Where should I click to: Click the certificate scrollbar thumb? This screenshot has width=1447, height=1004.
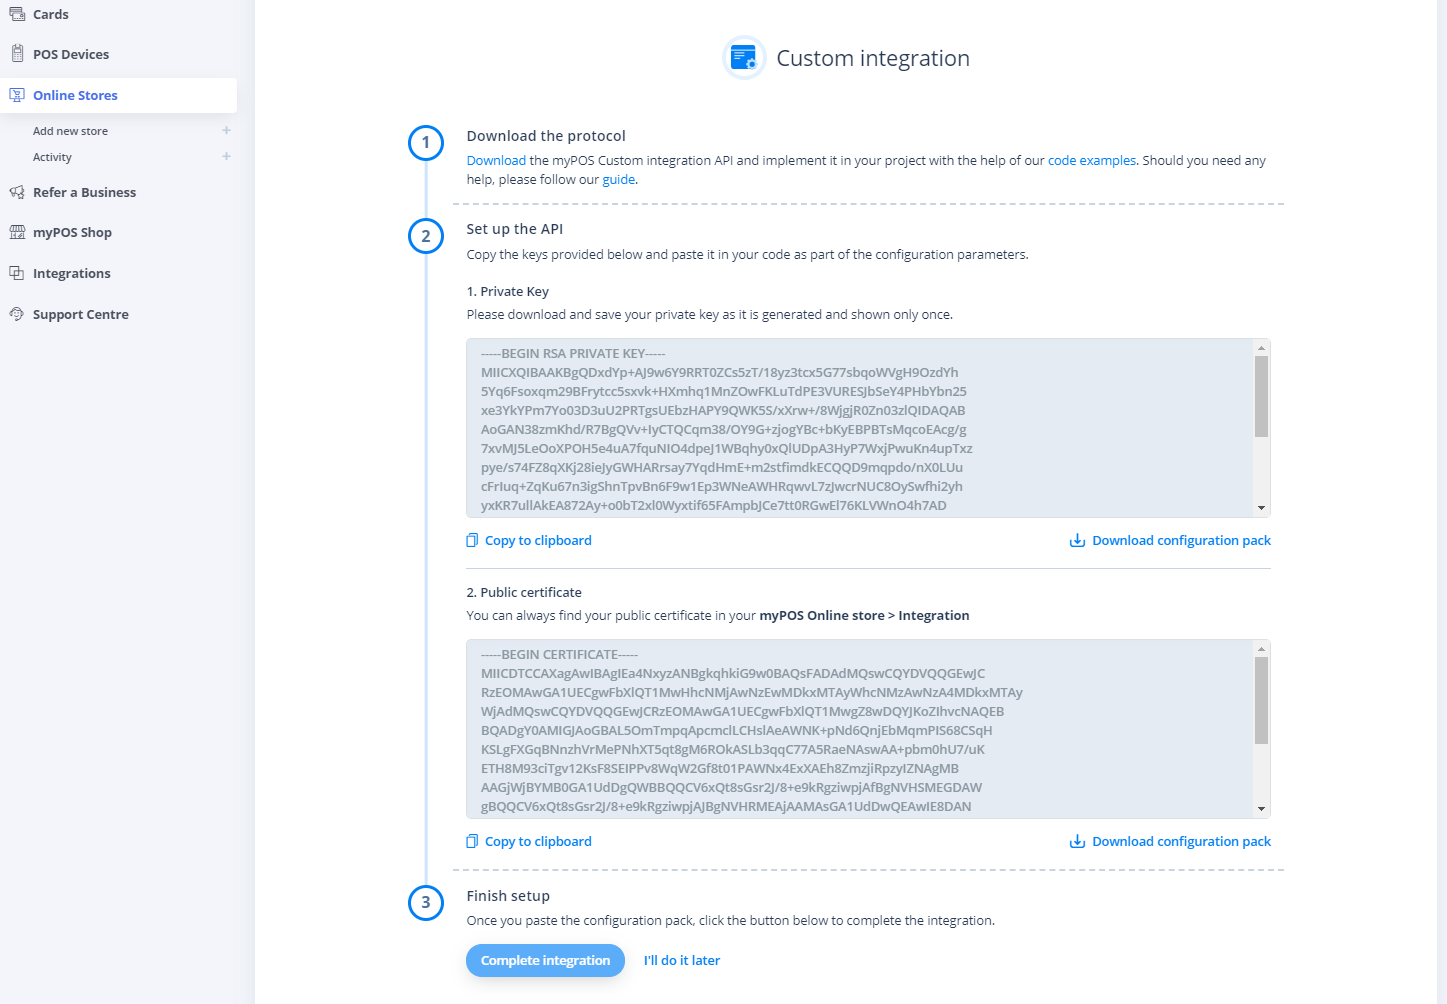[1261, 700]
